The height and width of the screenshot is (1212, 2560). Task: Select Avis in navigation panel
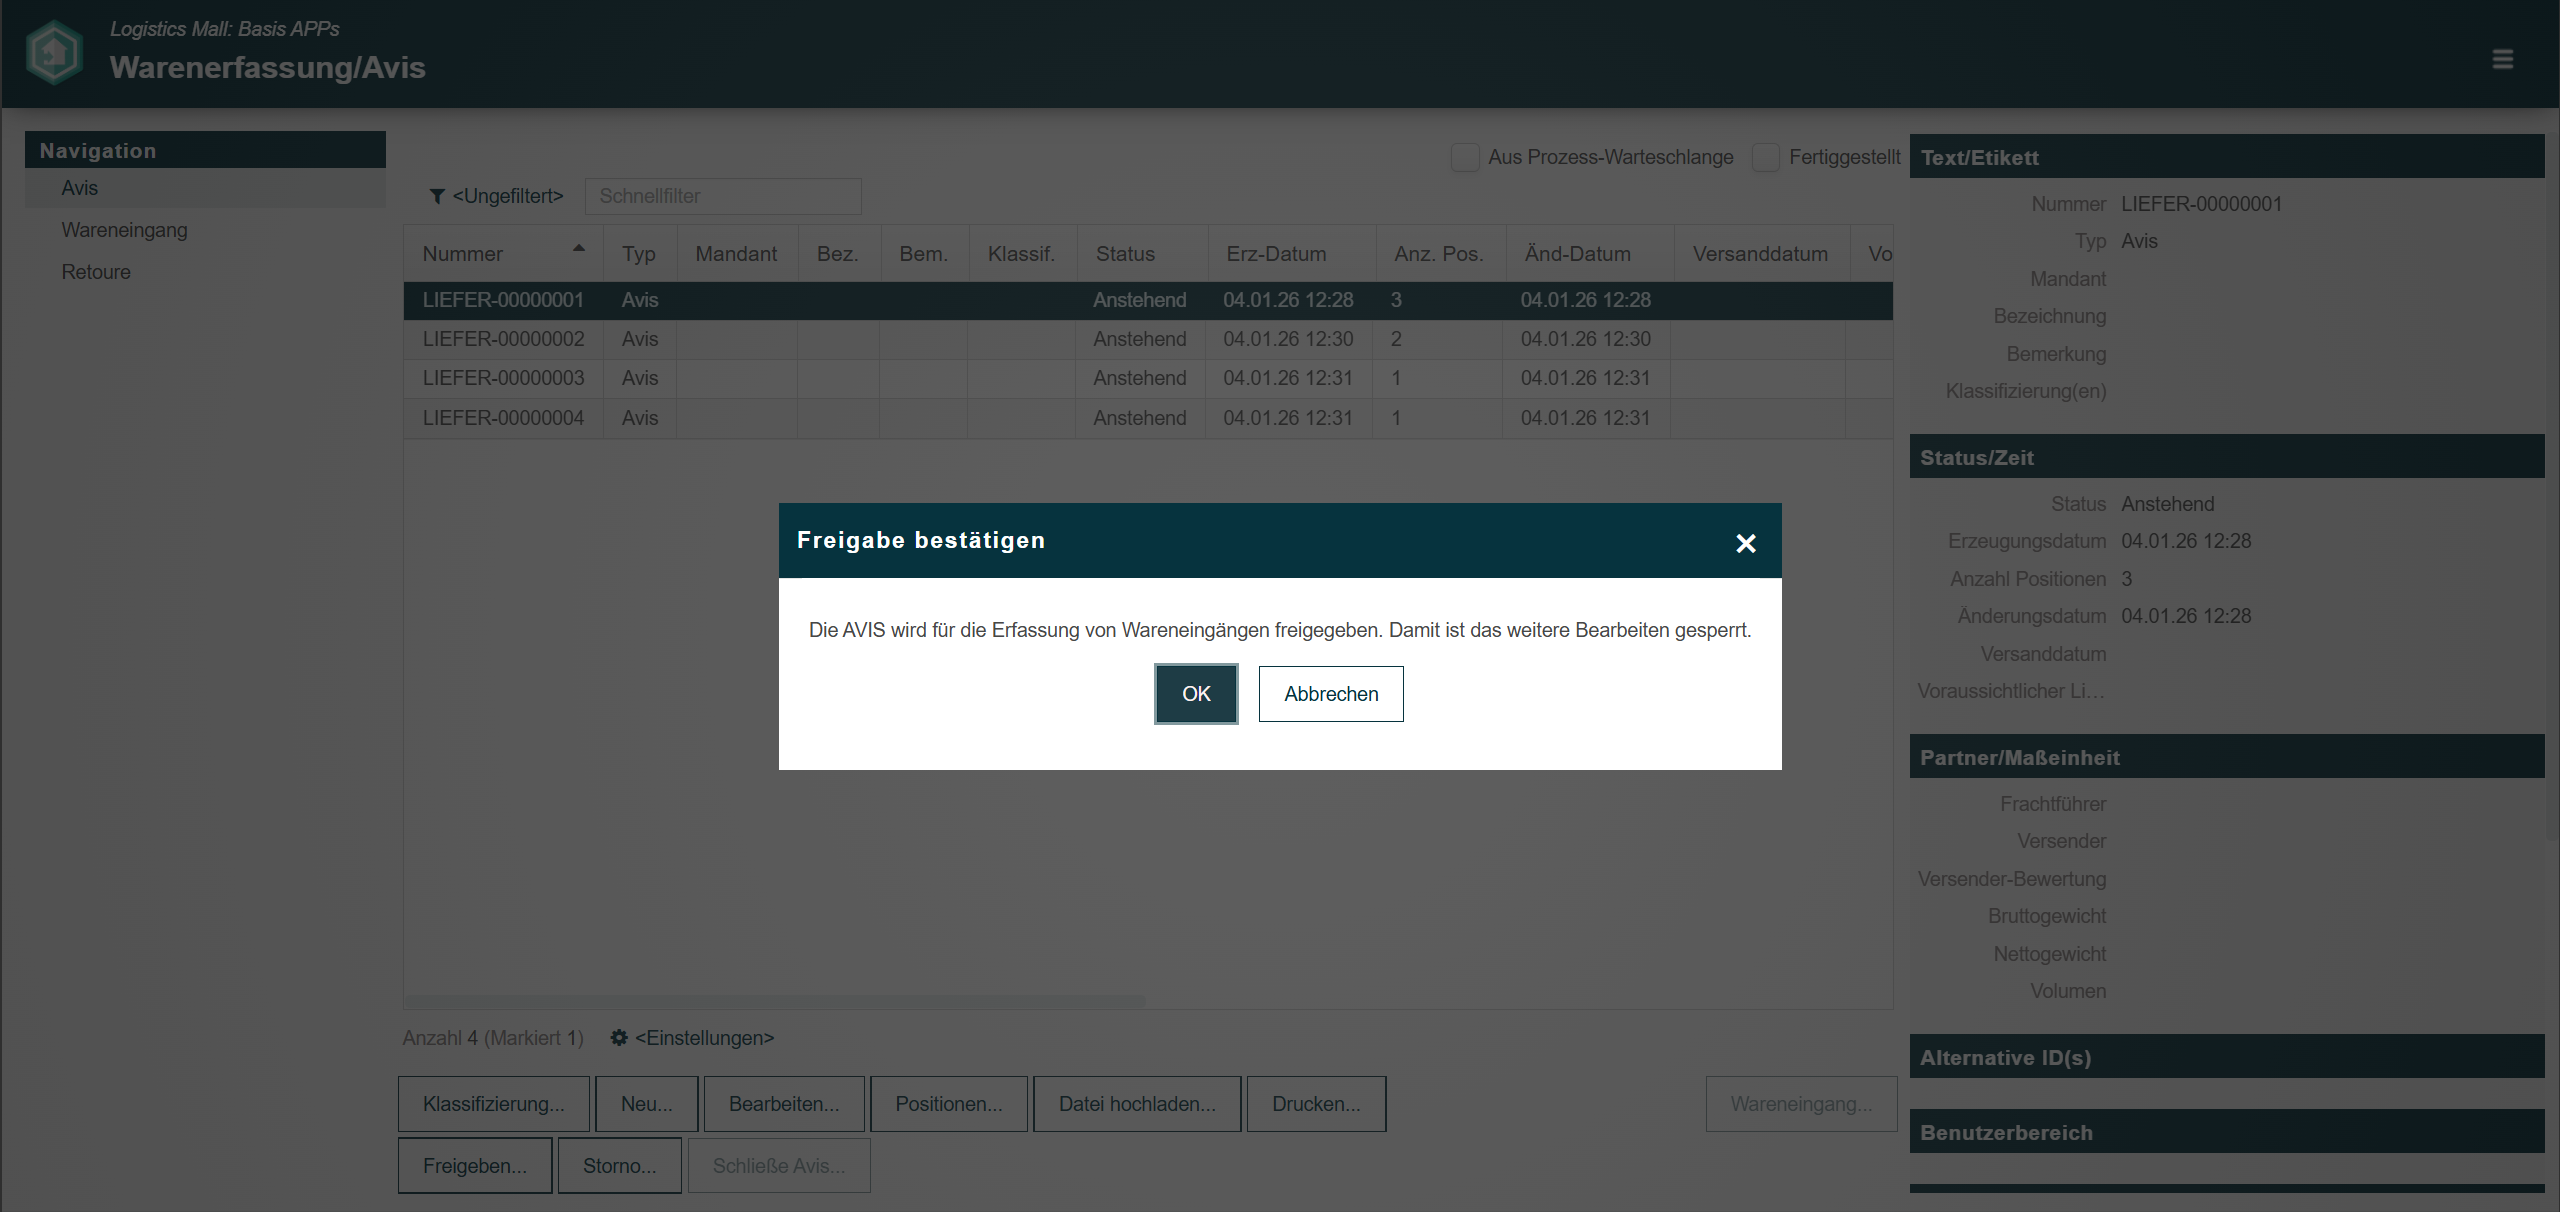80,188
